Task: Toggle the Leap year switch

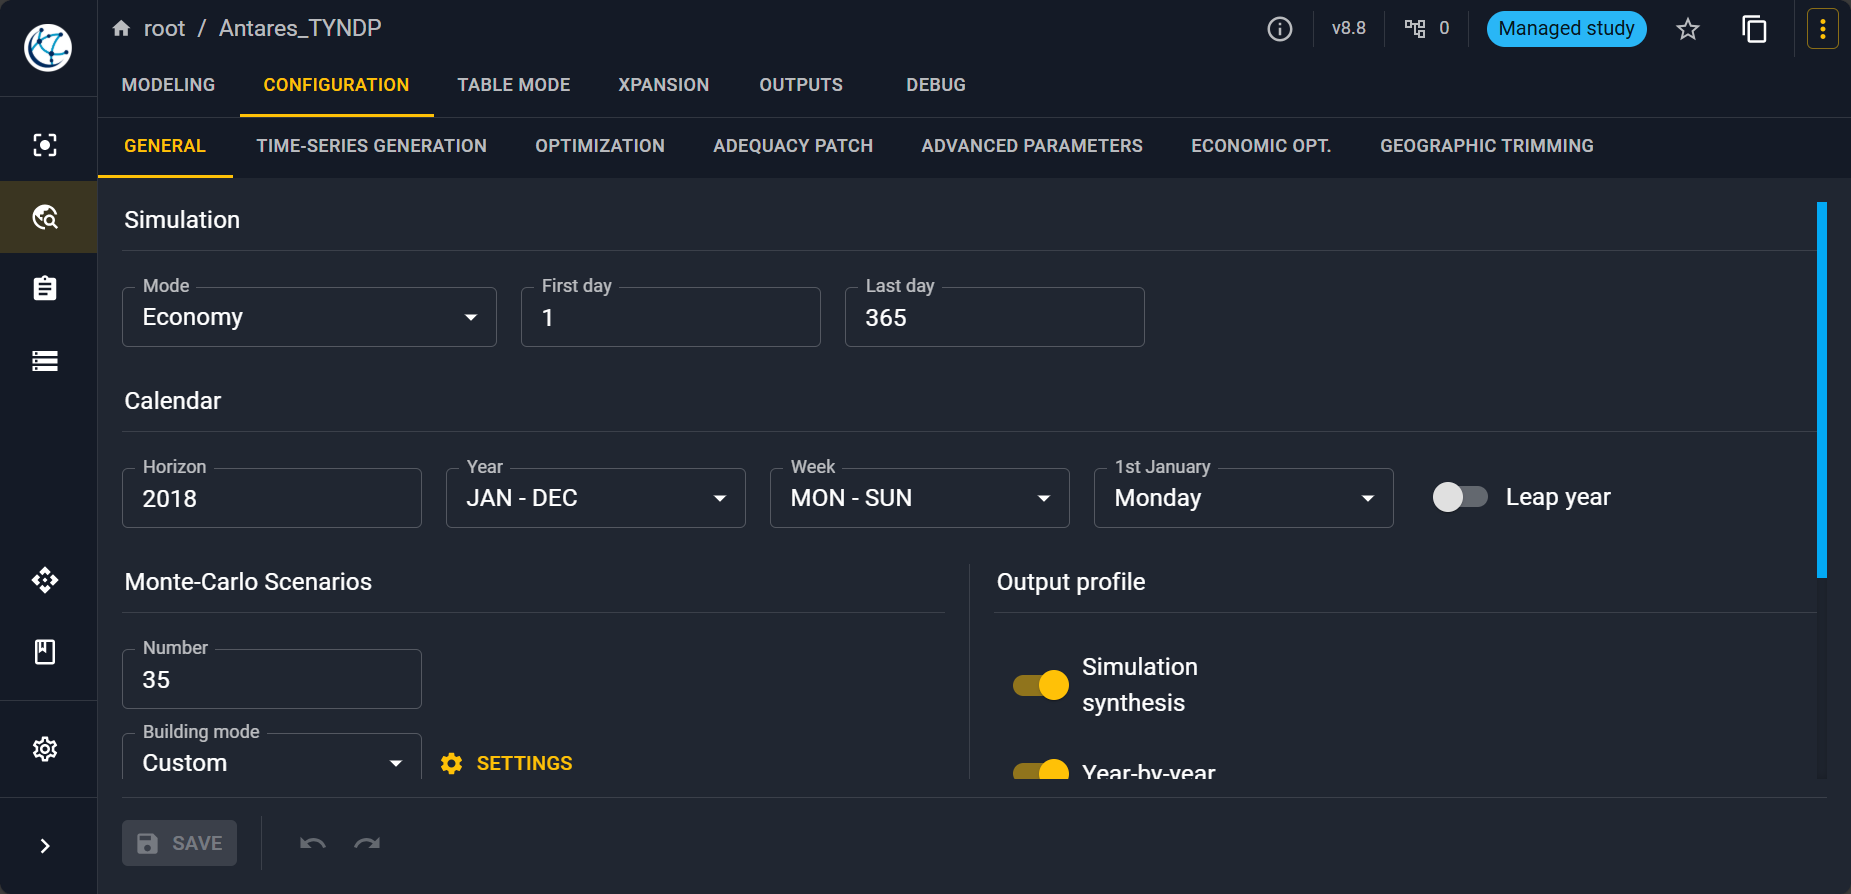Action: click(1460, 497)
